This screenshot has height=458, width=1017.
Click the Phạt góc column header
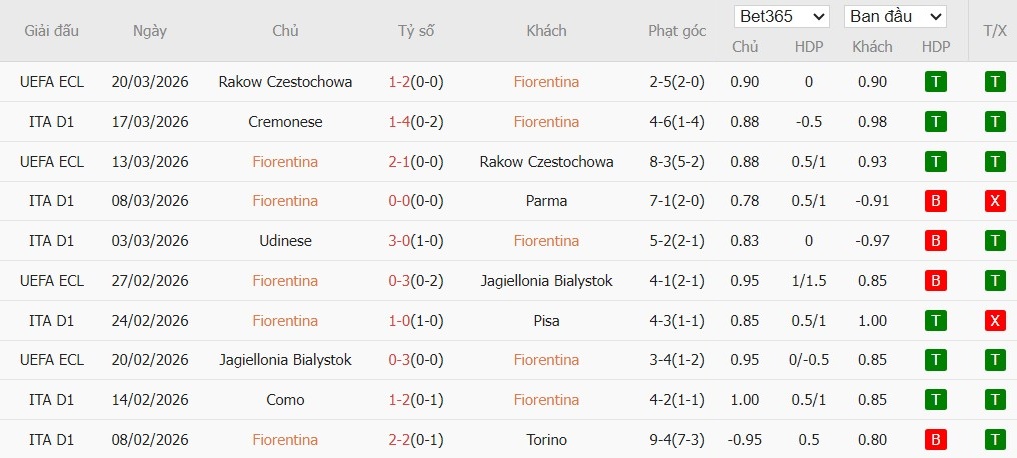677,31
